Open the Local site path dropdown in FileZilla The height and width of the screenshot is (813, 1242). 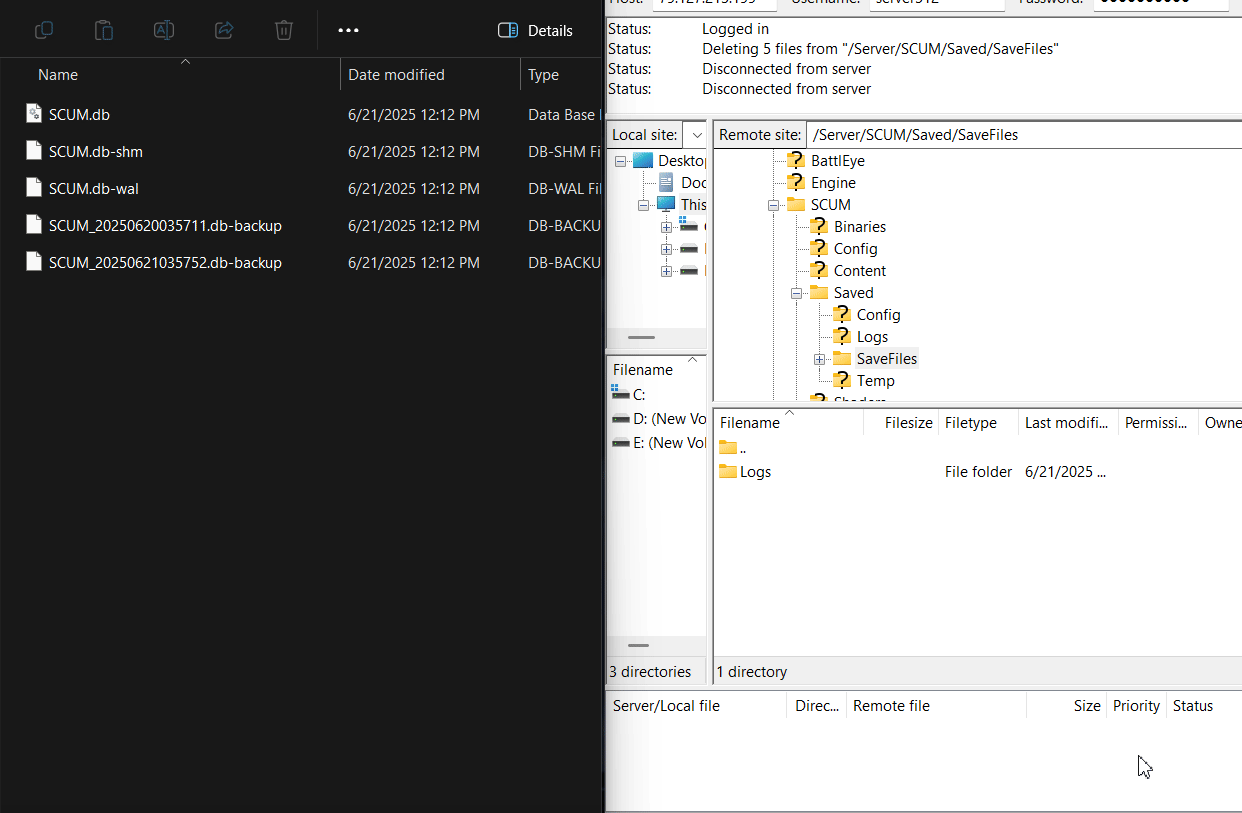[x=697, y=135]
